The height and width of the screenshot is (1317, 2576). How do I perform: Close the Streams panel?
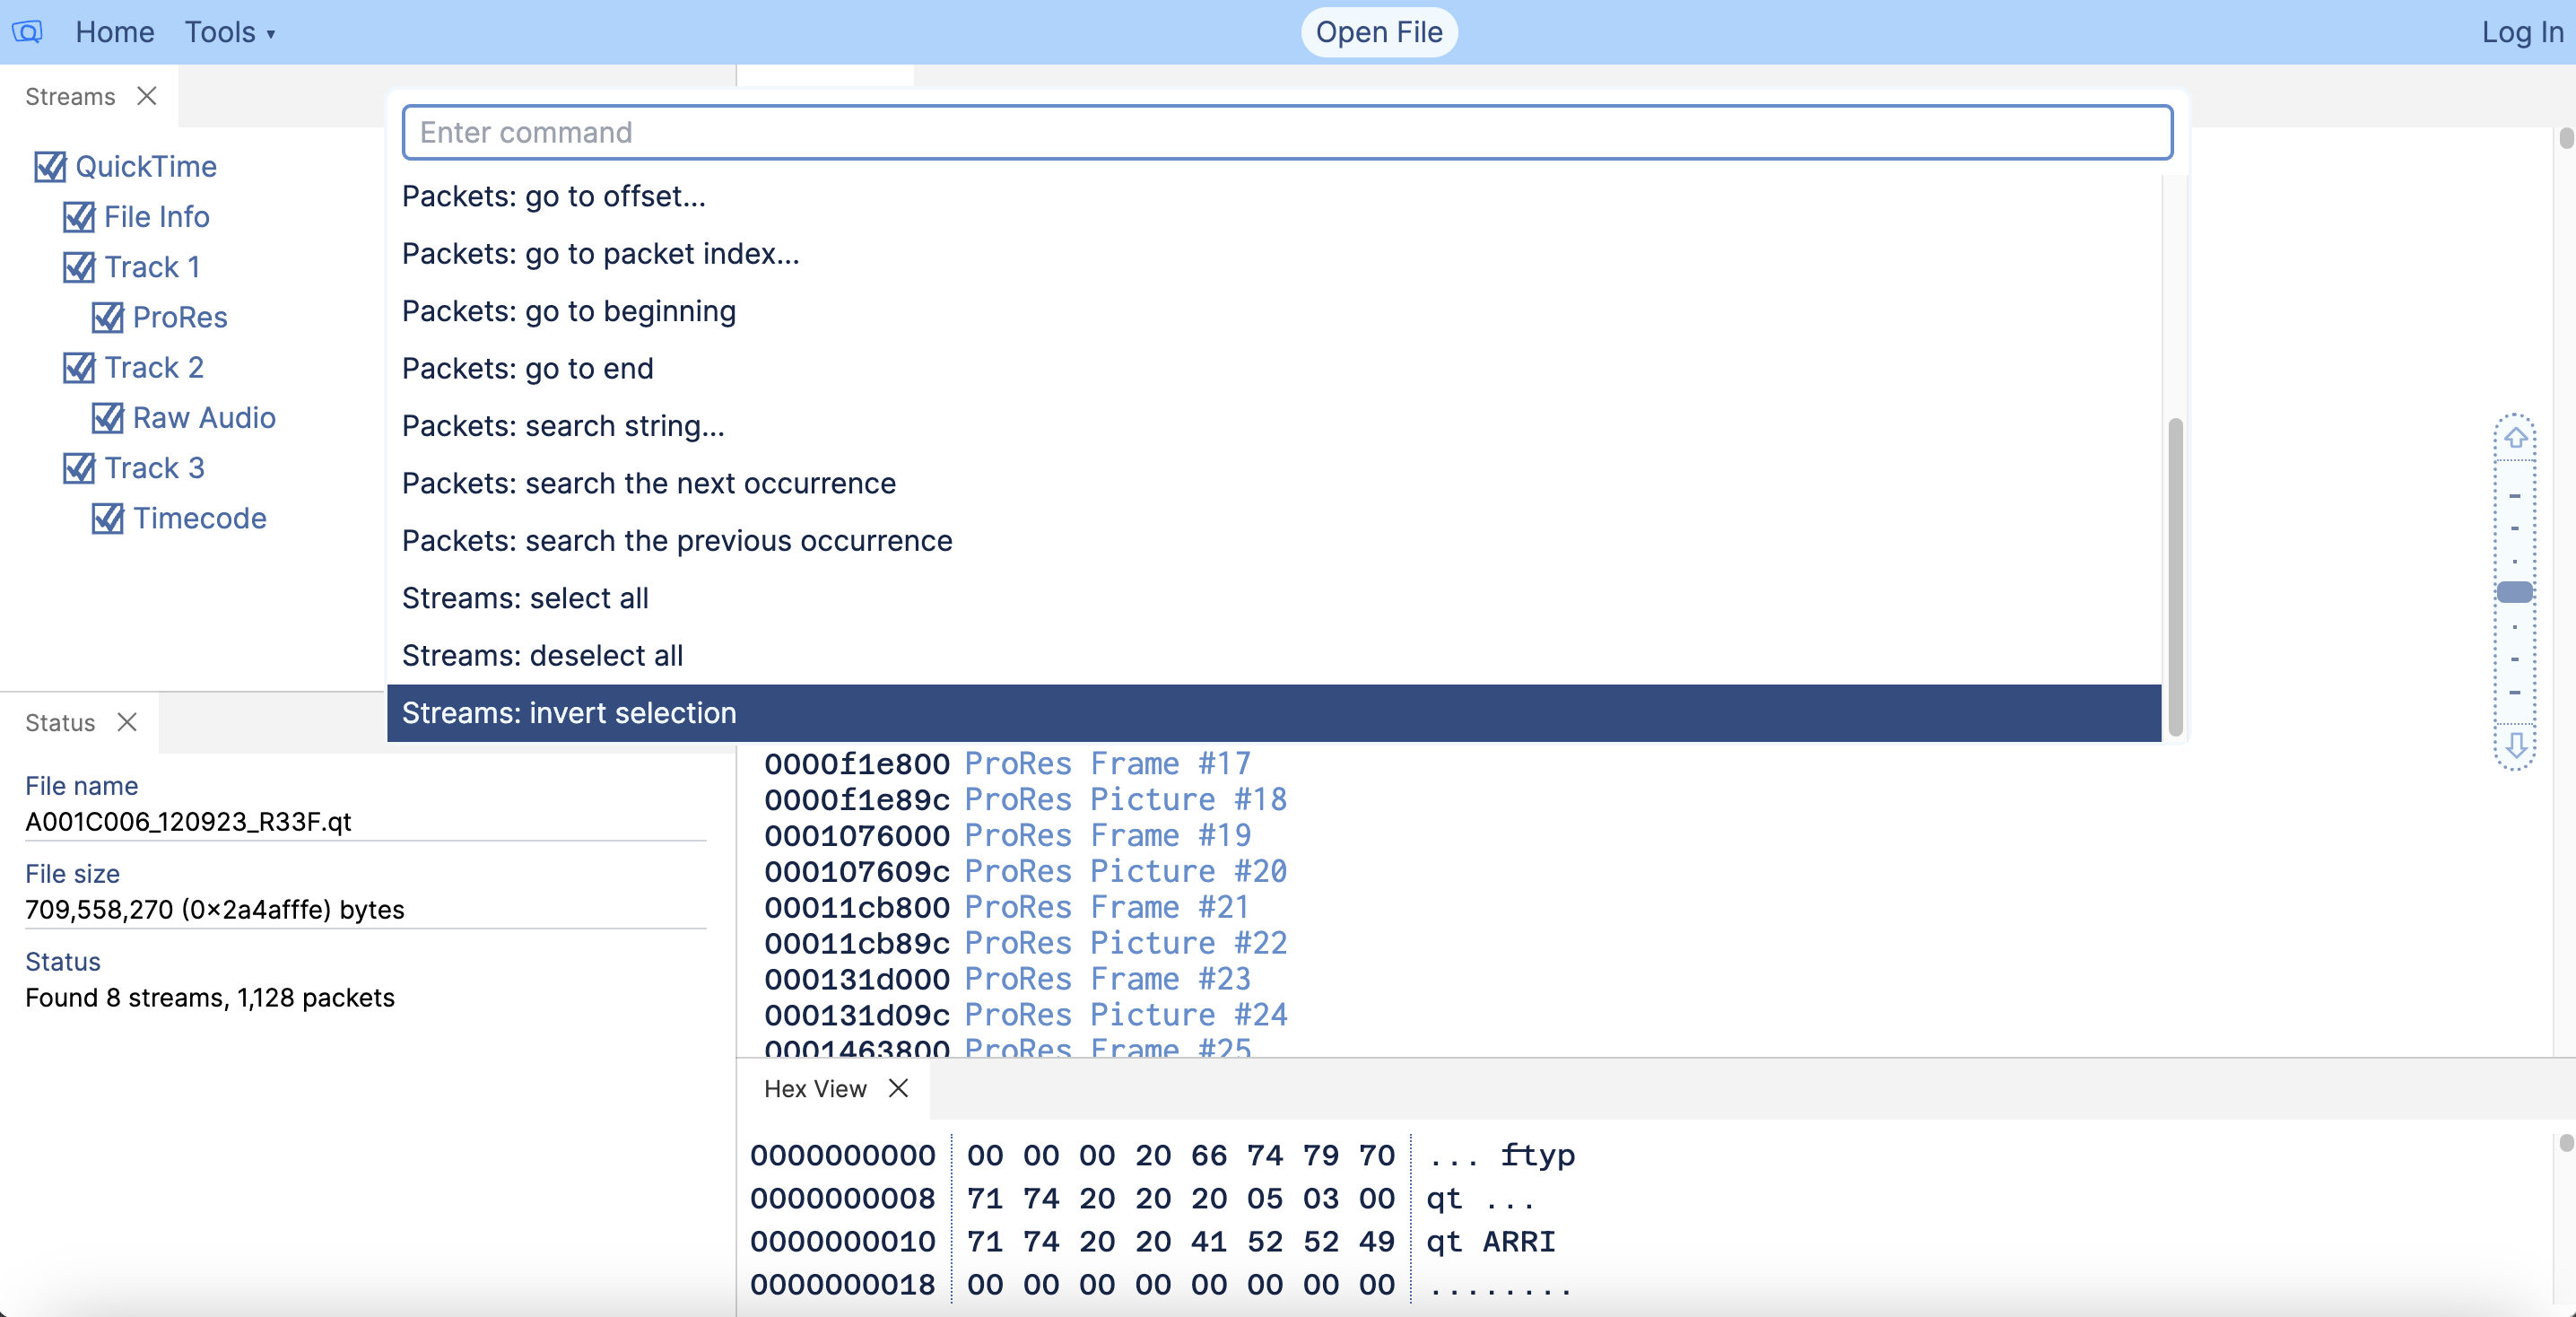pyautogui.click(x=148, y=96)
